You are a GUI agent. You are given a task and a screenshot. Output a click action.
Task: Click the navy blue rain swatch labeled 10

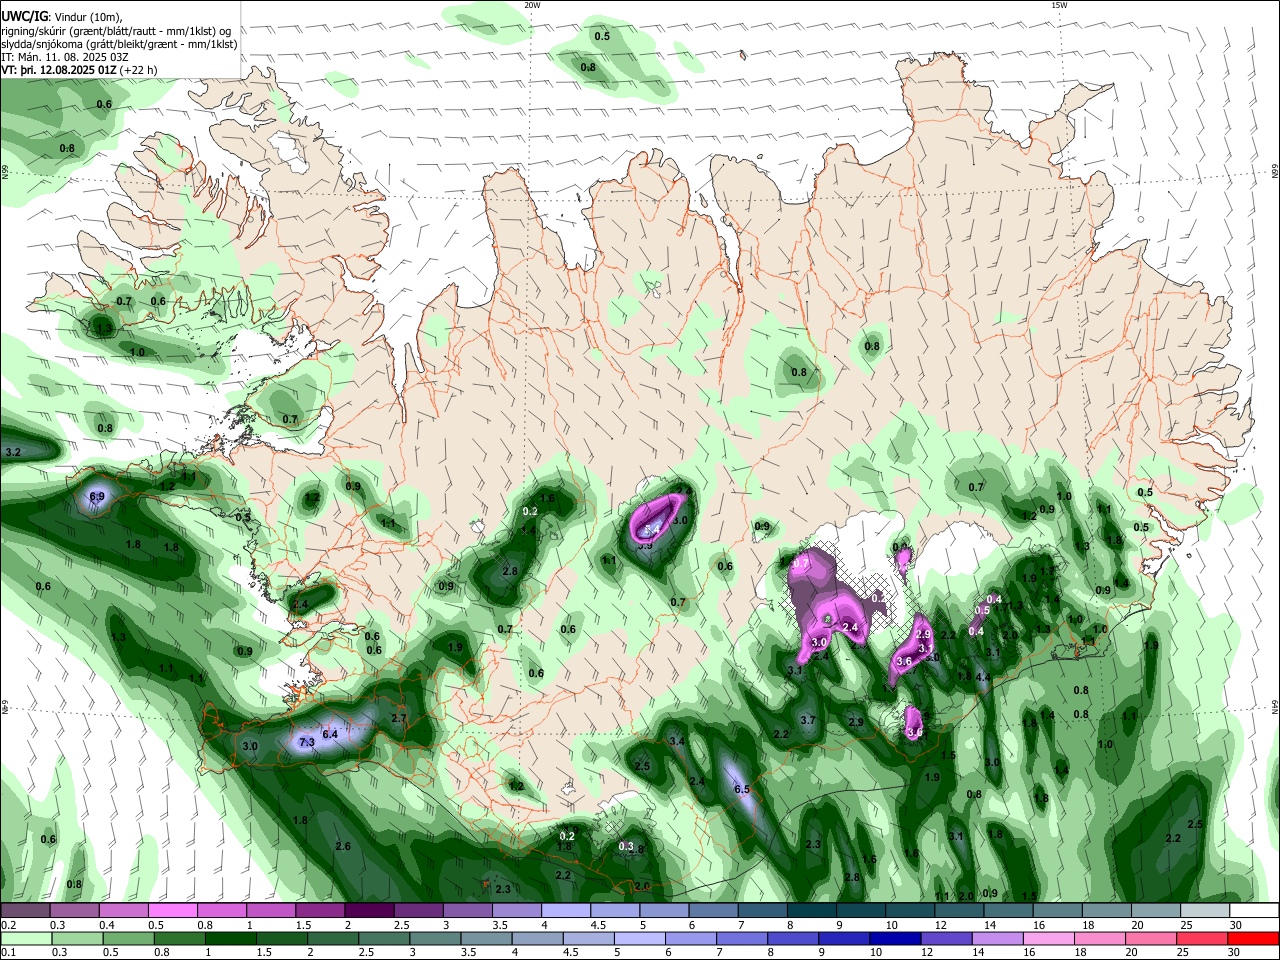895,939
